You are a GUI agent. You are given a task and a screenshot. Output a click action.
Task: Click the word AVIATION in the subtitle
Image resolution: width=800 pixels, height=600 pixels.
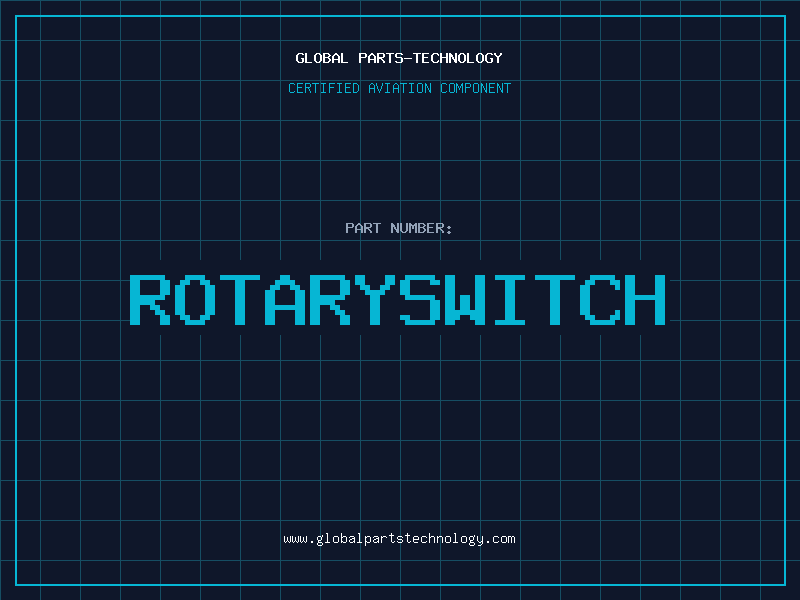(399, 88)
